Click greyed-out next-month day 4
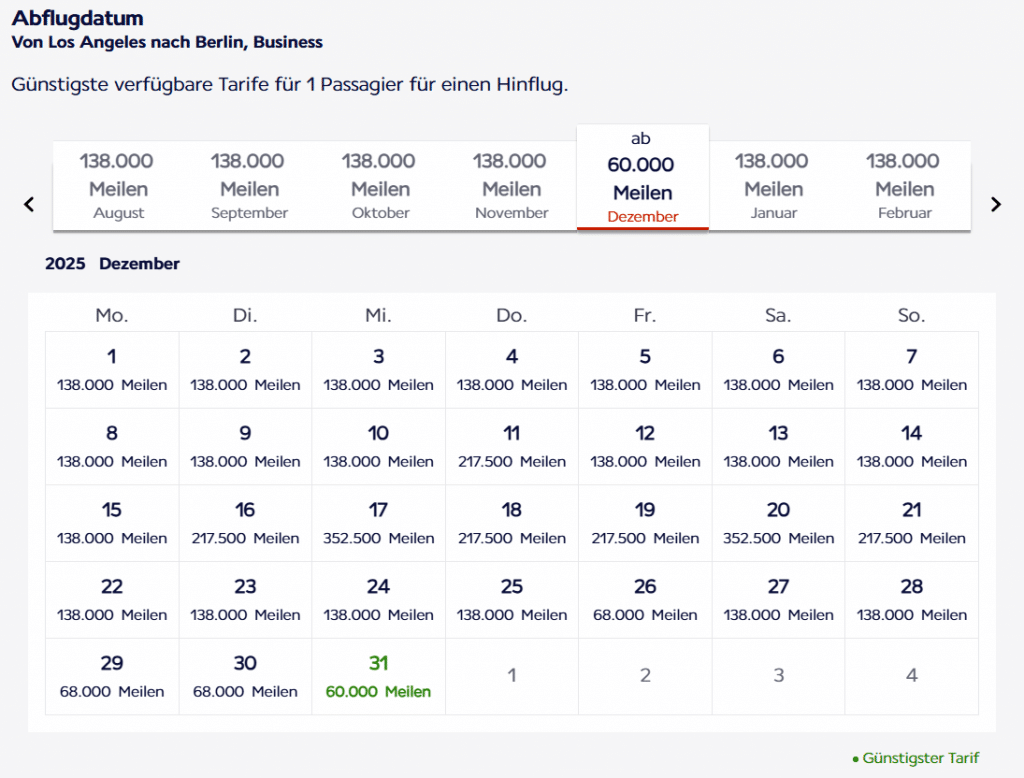This screenshot has height=778, width=1024. point(911,676)
